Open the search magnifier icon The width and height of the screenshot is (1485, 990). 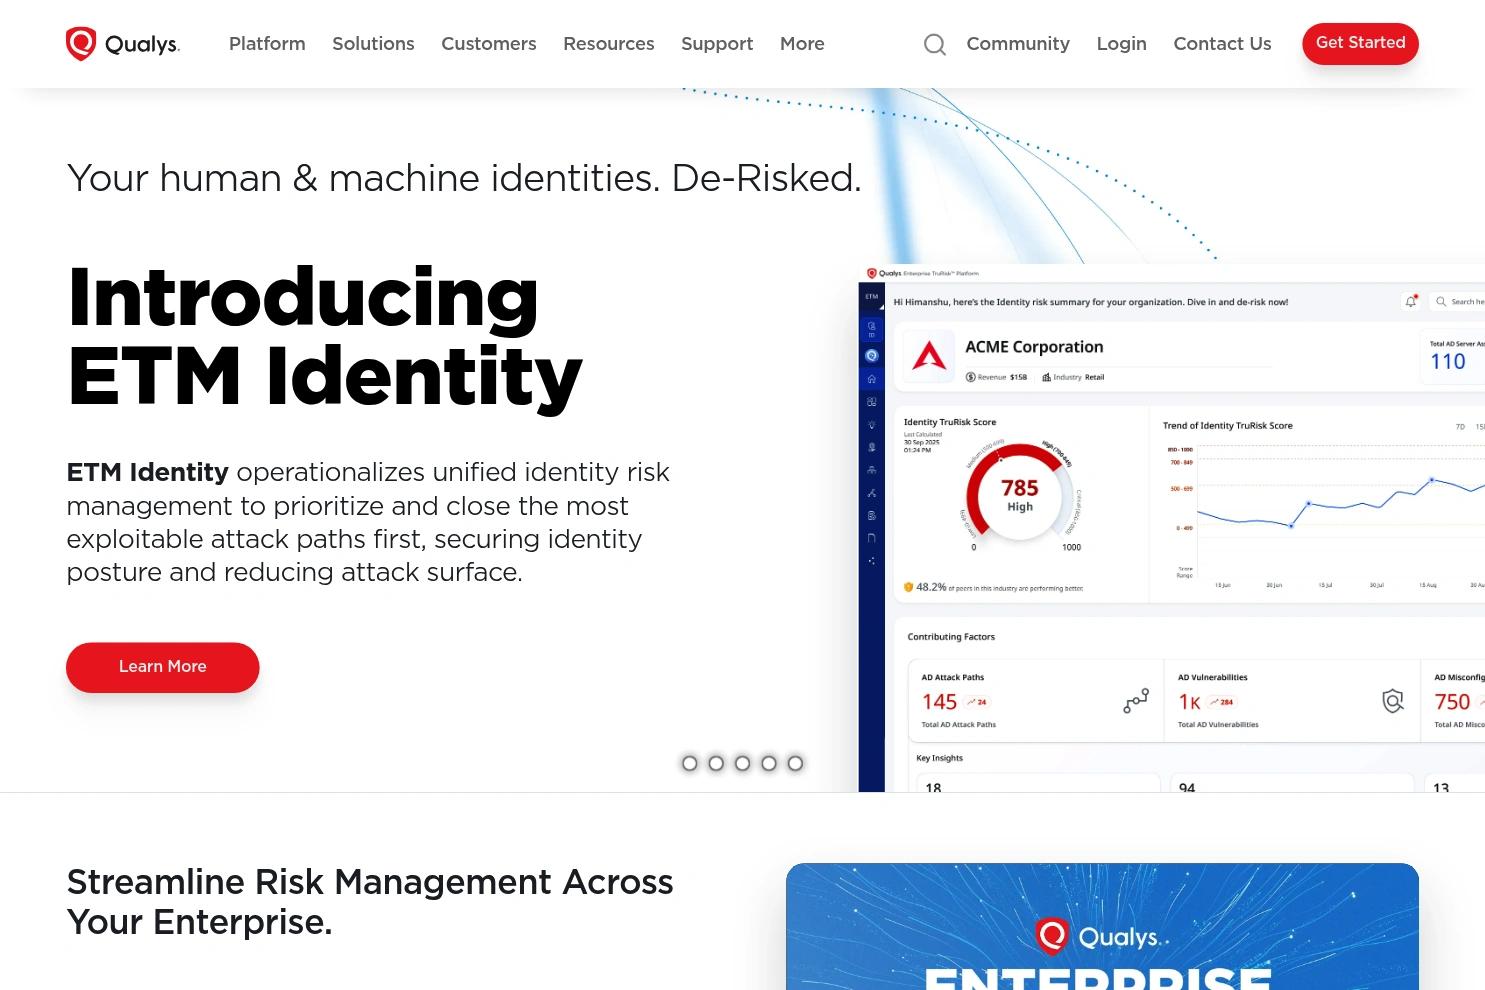point(935,44)
